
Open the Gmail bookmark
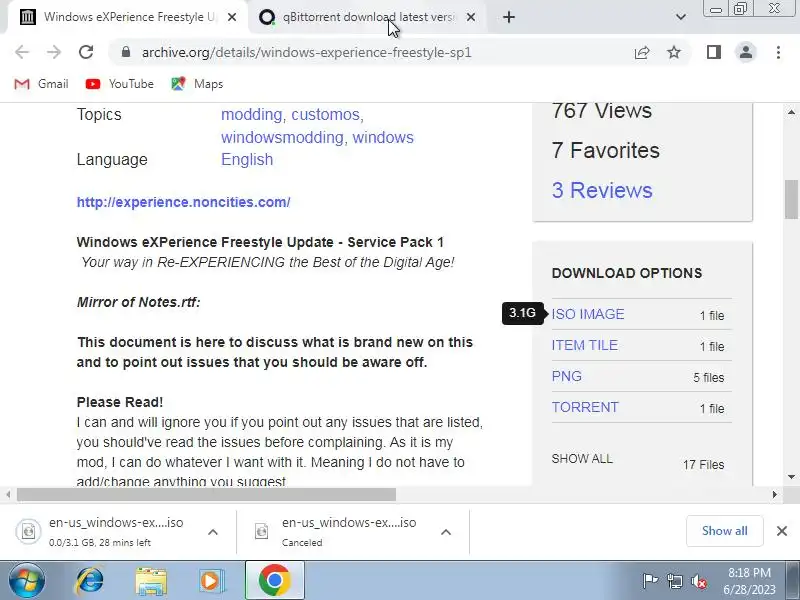click(x=41, y=84)
